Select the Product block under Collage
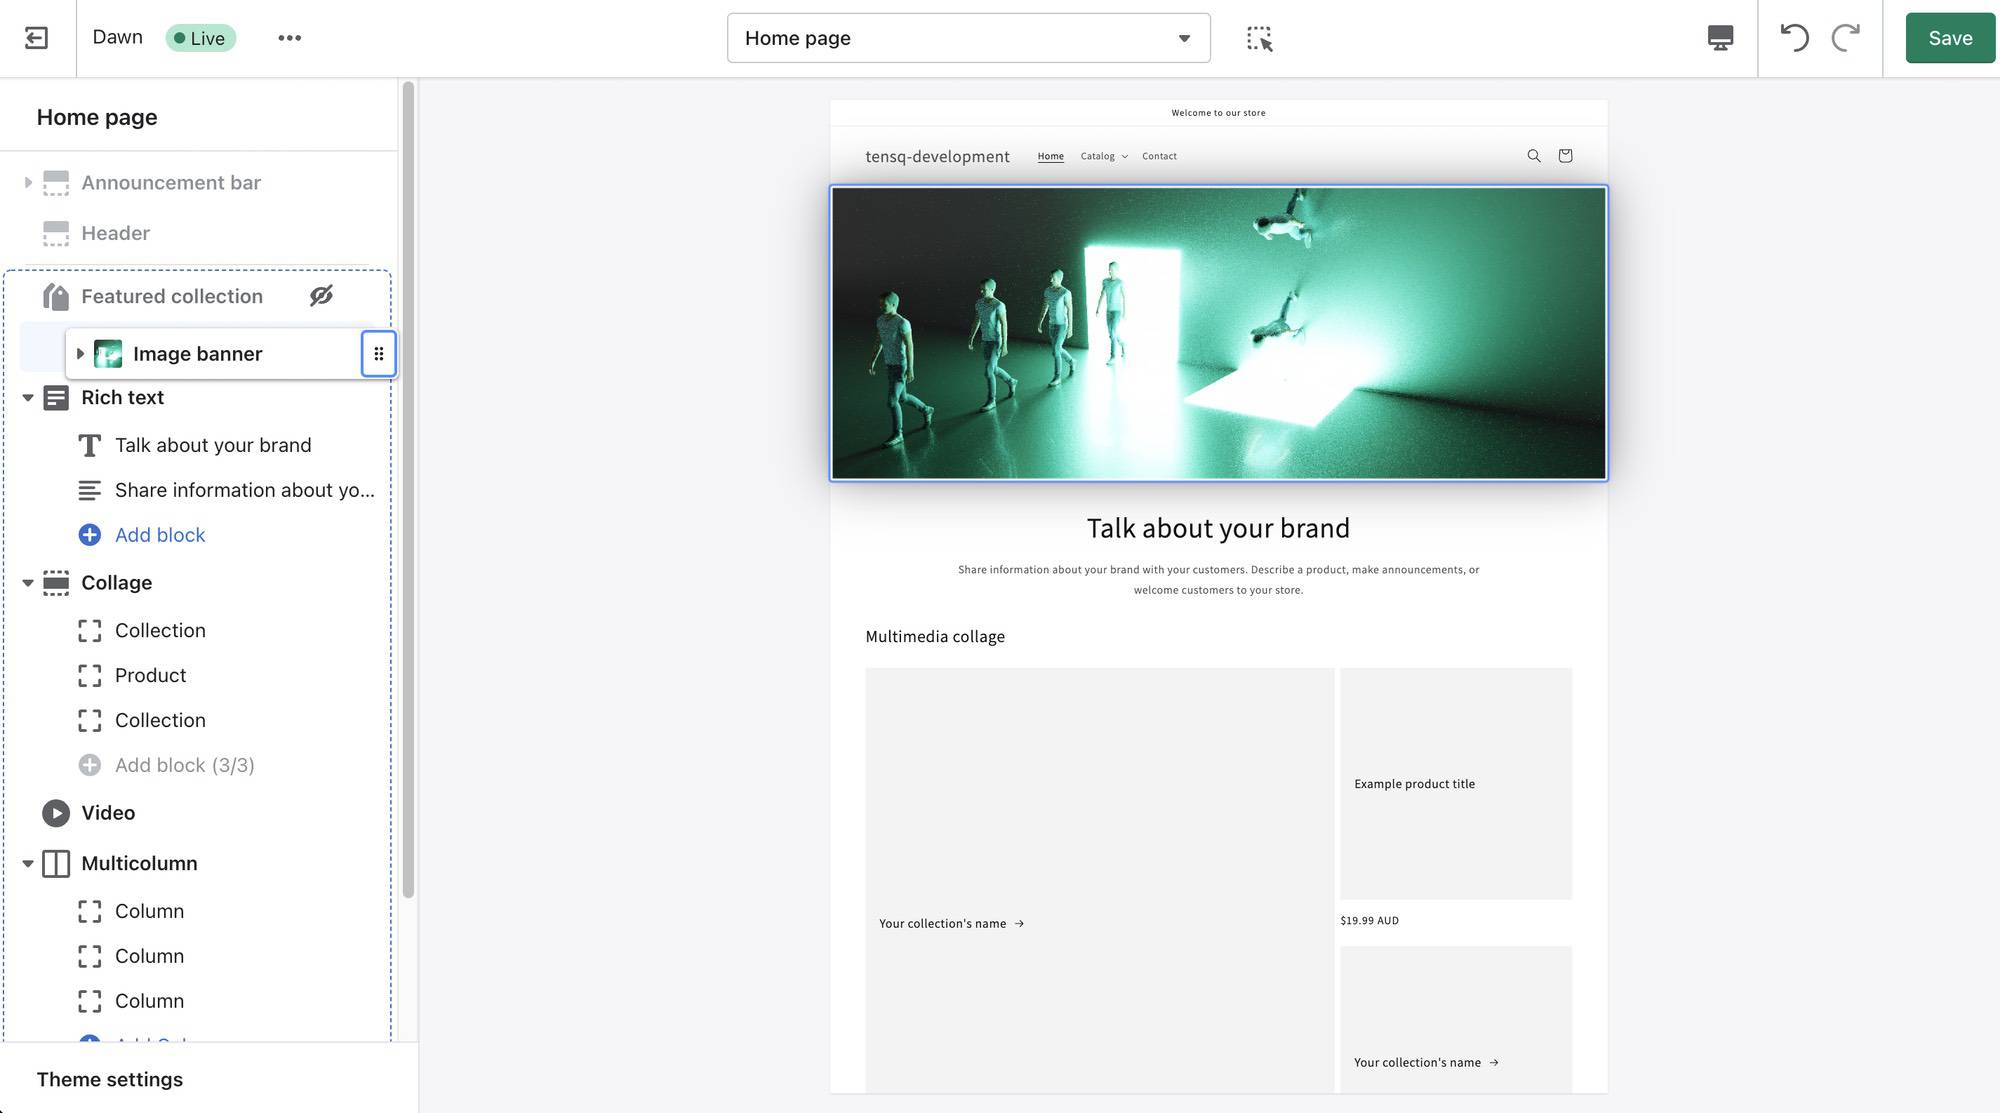 pos(150,676)
